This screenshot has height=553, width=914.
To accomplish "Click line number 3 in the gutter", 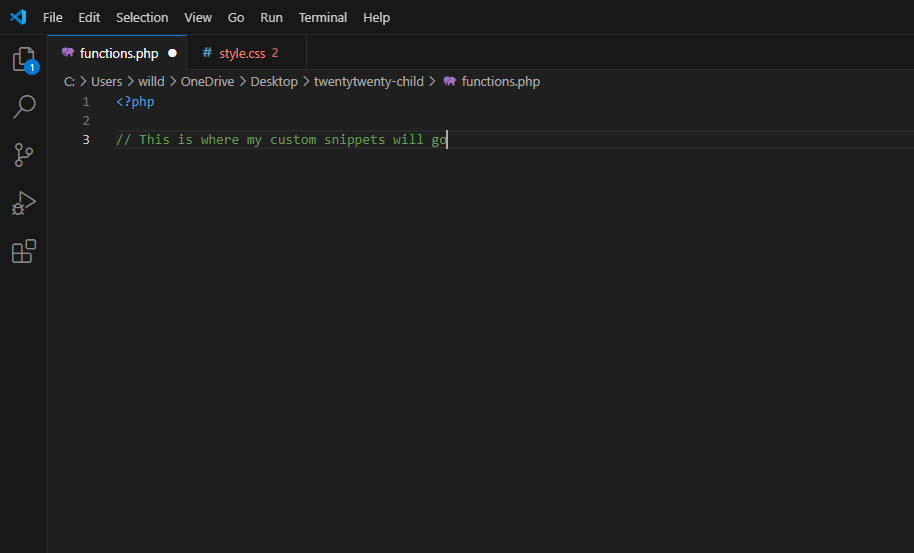I will [x=86, y=140].
